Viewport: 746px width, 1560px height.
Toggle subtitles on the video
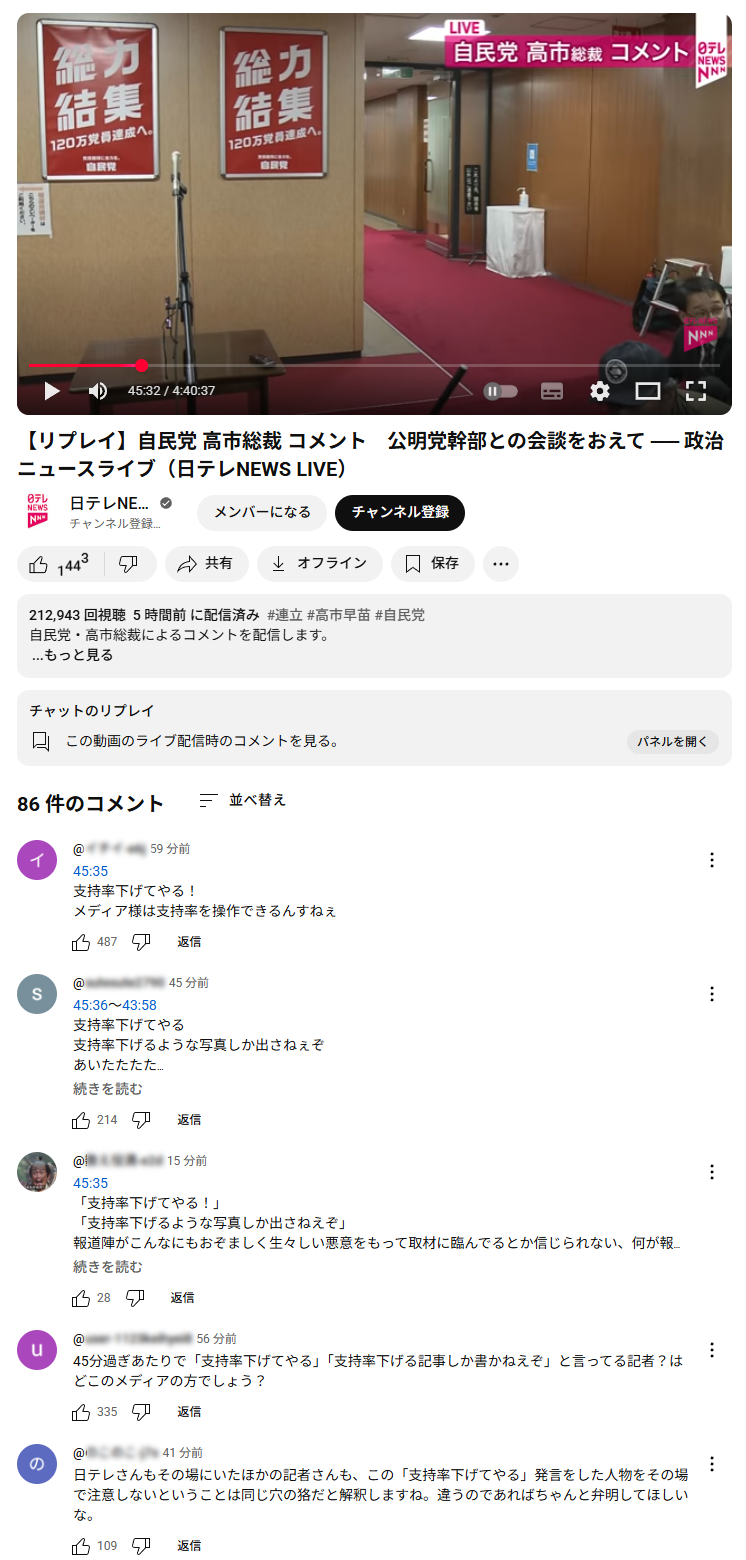[552, 391]
